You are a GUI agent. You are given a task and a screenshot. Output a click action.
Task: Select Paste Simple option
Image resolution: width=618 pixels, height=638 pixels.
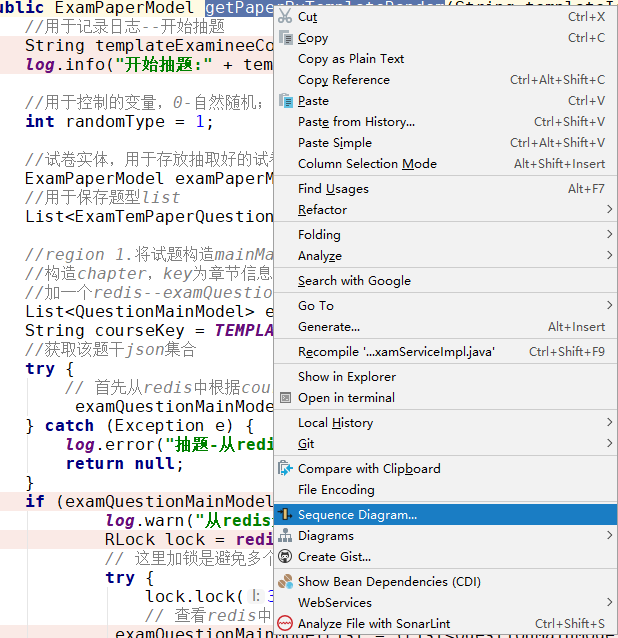point(445,142)
